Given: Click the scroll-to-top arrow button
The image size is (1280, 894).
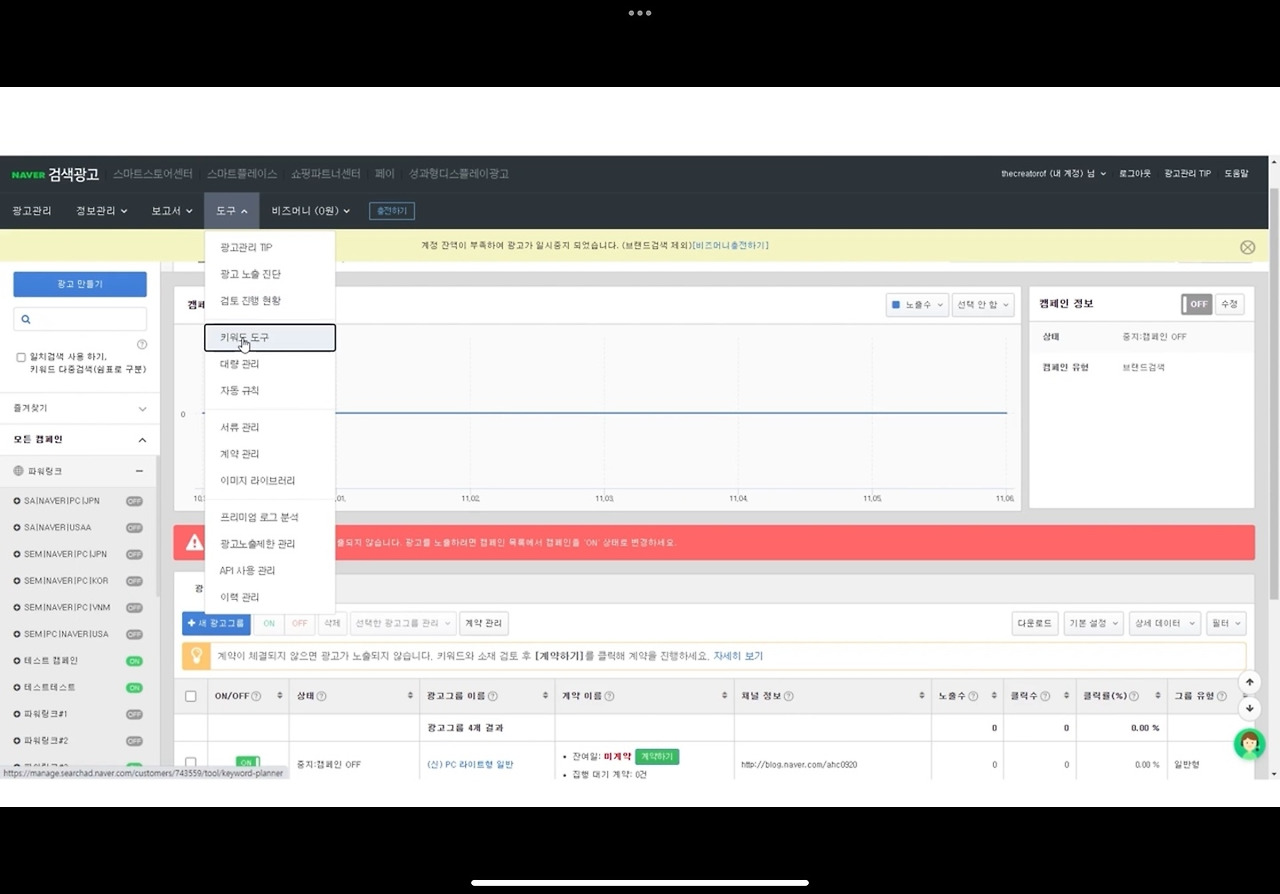Looking at the screenshot, I should (1249, 682).
